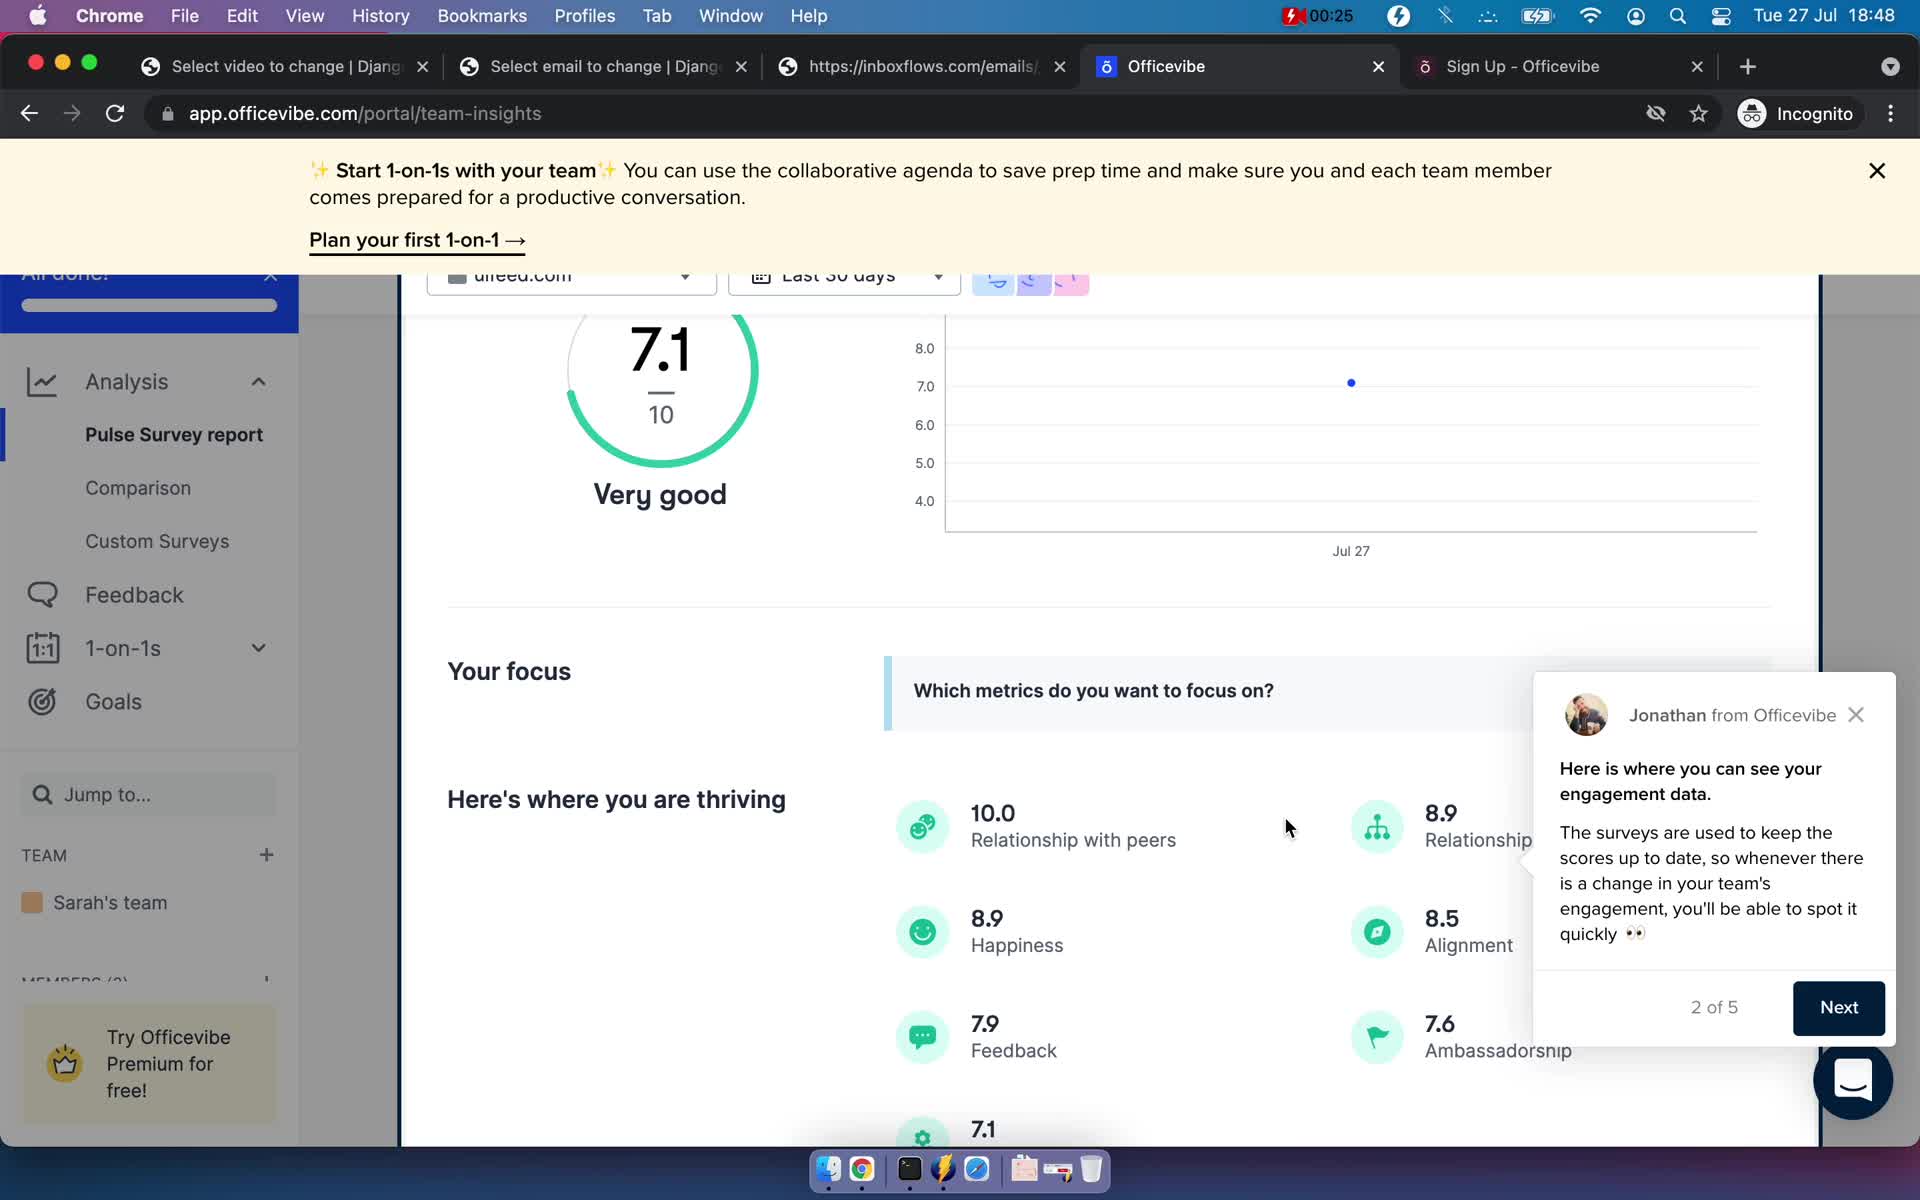Viewport: 1920px width, 1200px height.
Task: Click the Ambassadorship flag metric icon
Action: point(1377,1037)
